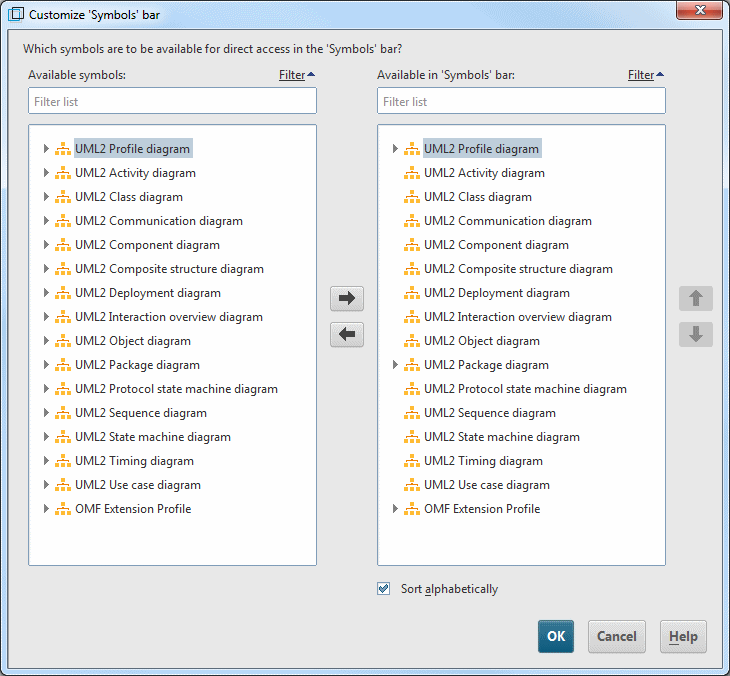Select UML2 Interaction overview diagram in right list
This screenshot has height=676, width=730.
tap(518, 317)
